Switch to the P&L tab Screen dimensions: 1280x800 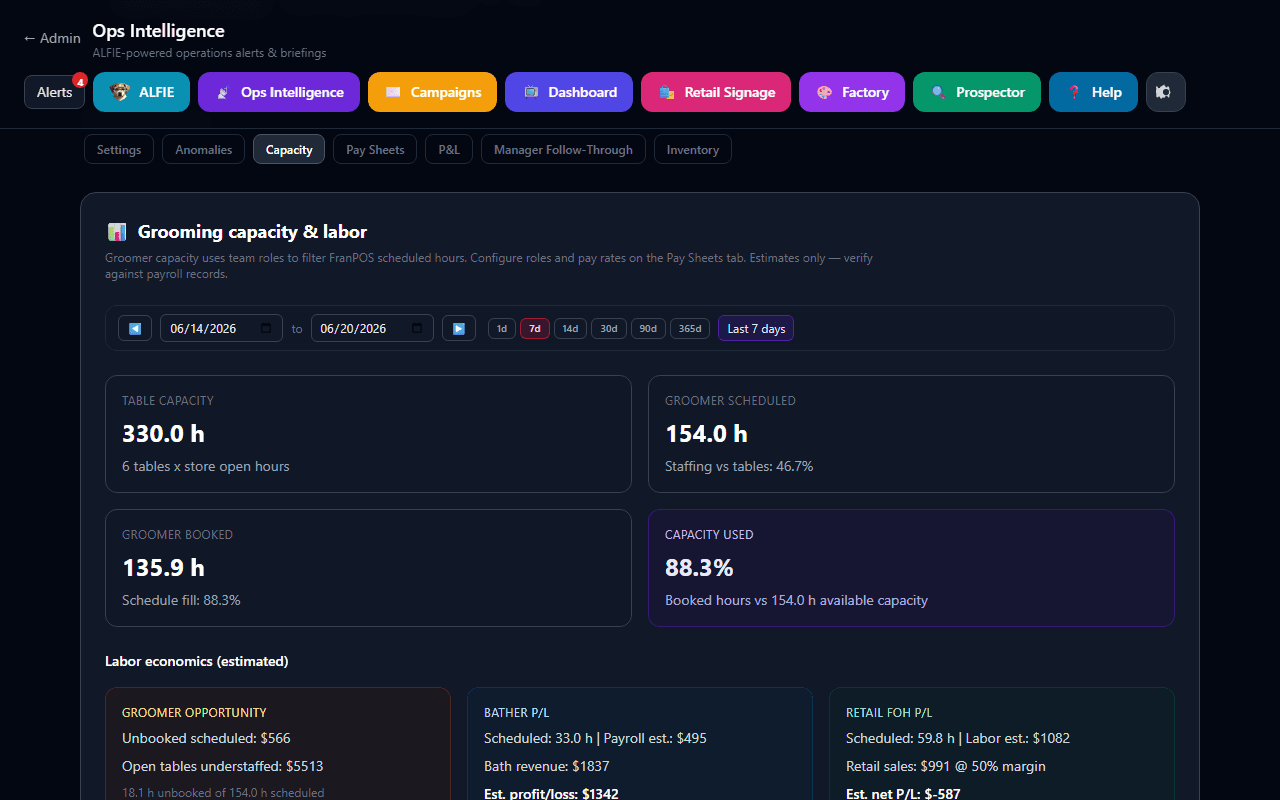pos(449,149)
